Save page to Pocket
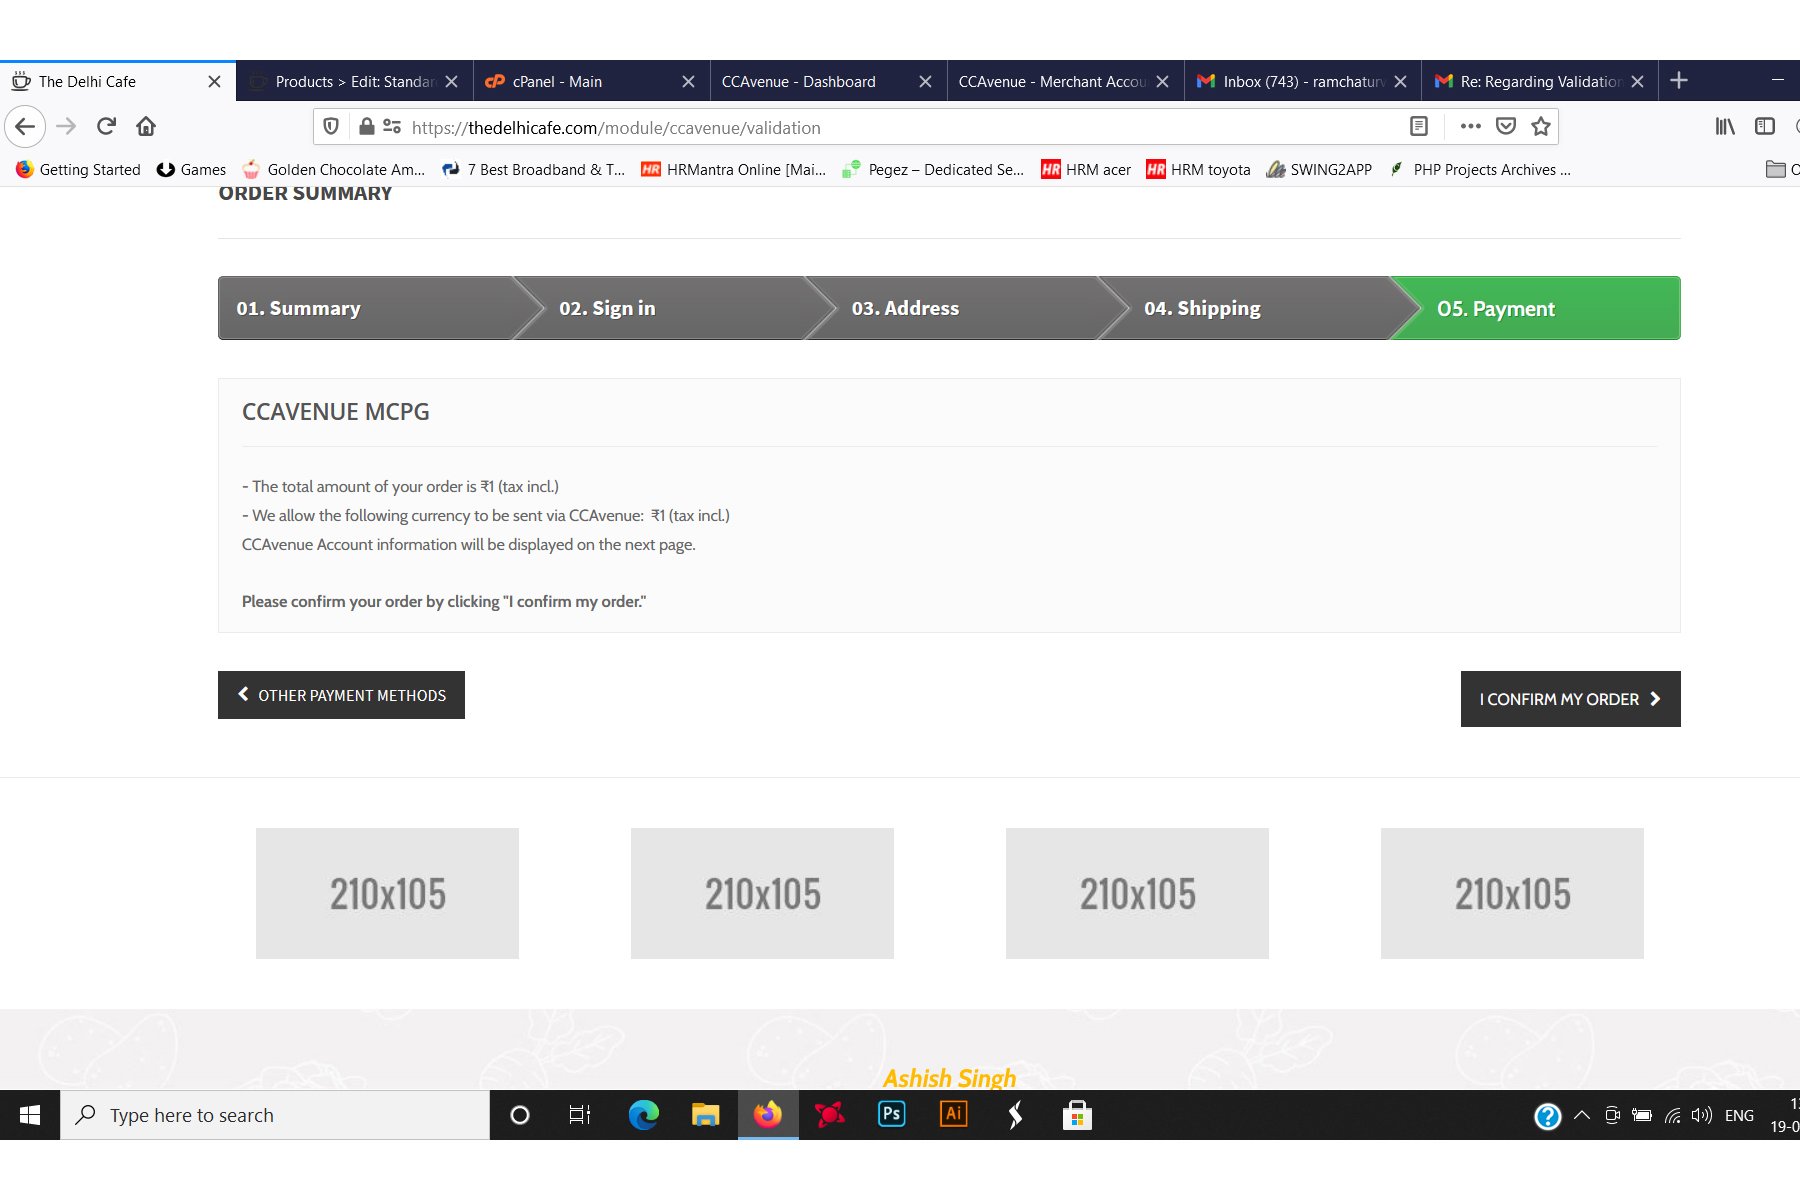This screenshot has width=1800, height=1200. pyautogui.click(x=1506, y=126)
